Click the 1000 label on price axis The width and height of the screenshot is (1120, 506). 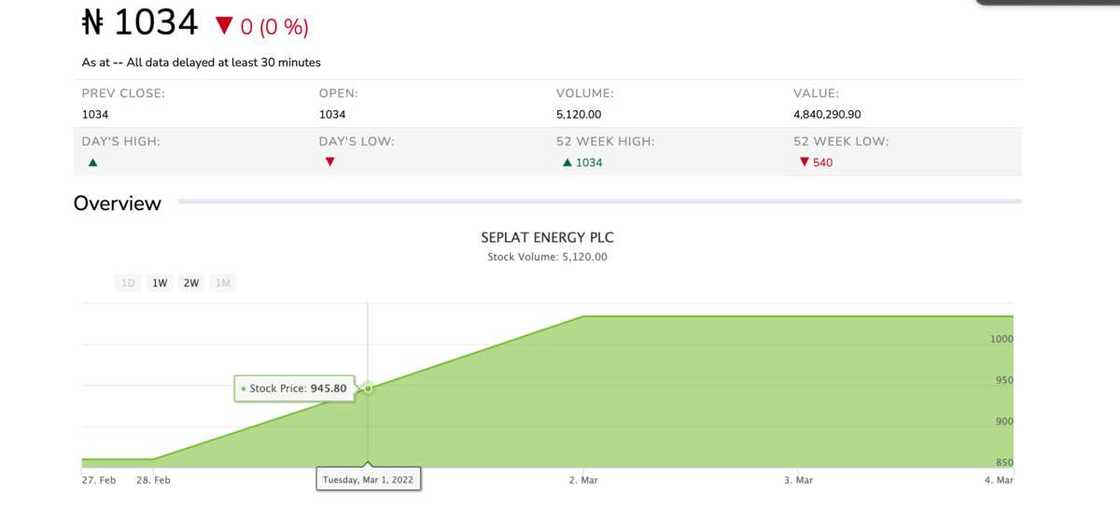[x=1002, y=339]
